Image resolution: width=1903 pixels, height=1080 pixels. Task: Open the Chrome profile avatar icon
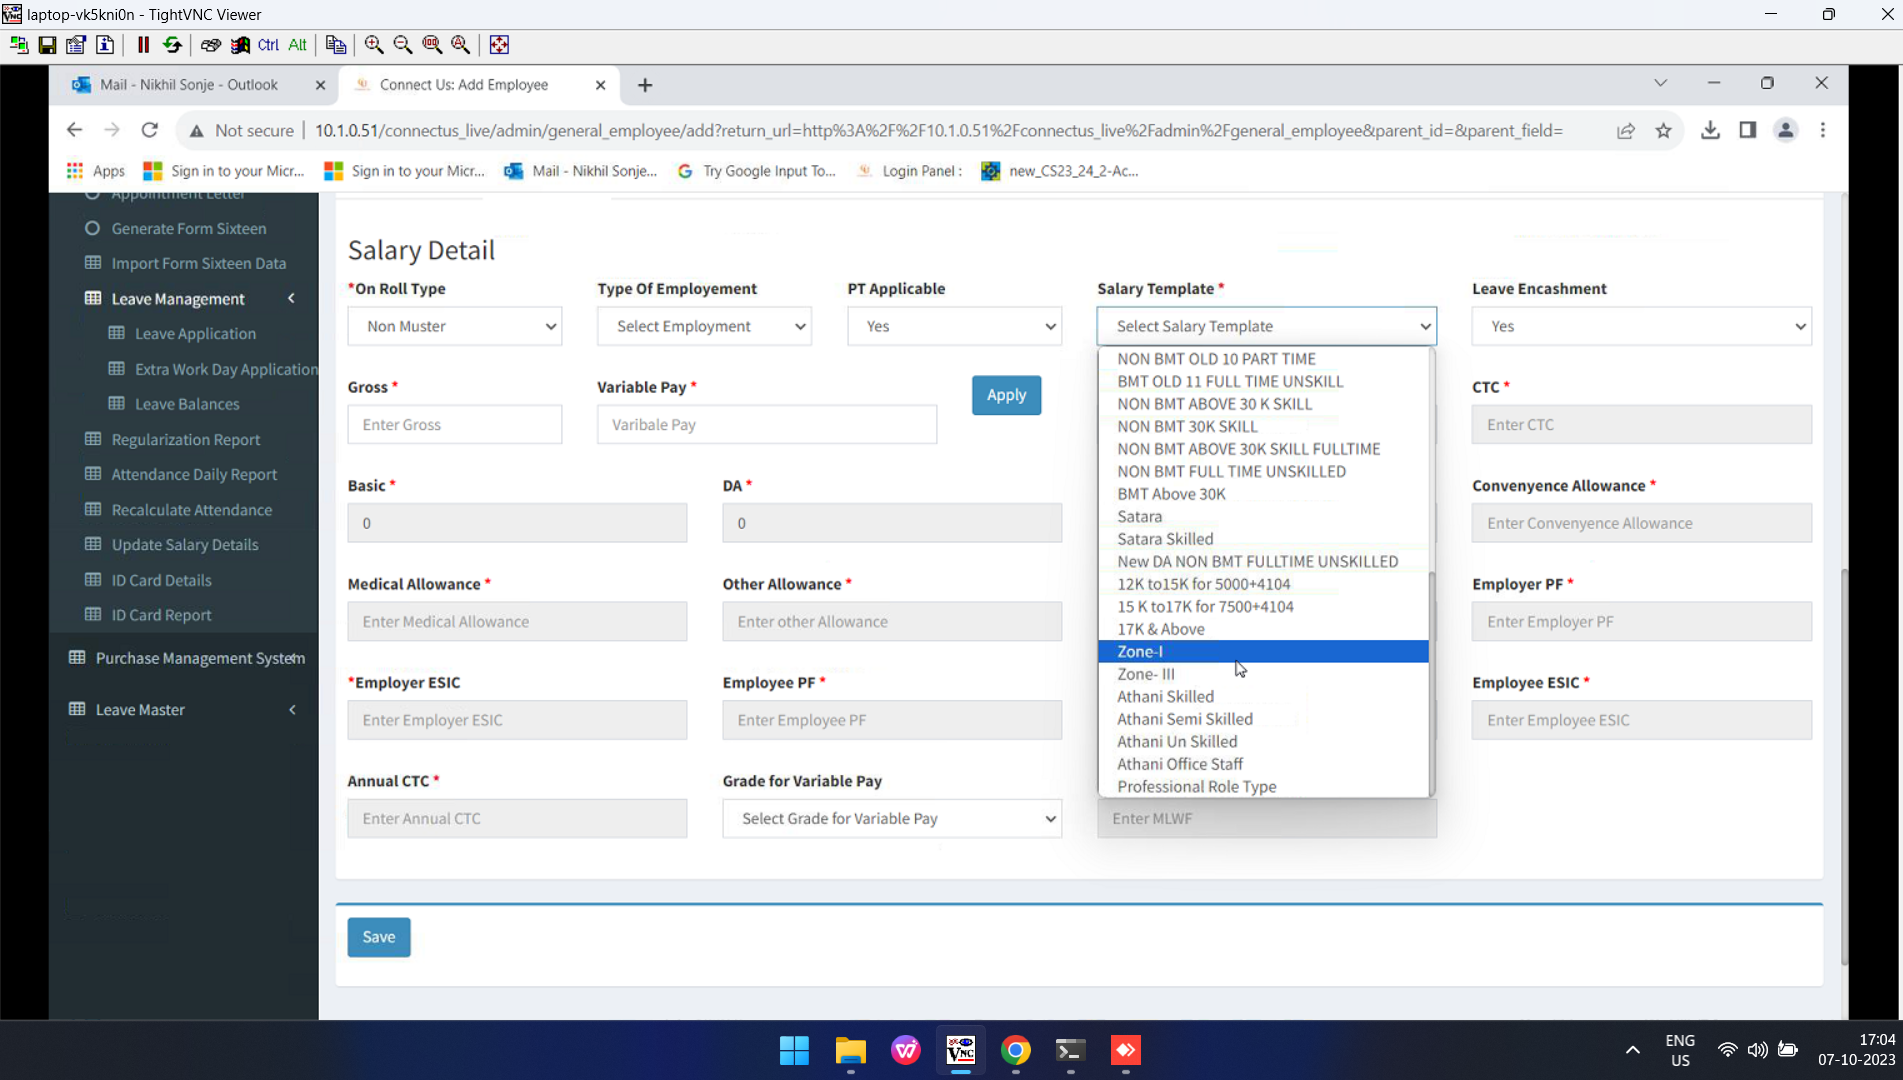(x=1785, y=130)
